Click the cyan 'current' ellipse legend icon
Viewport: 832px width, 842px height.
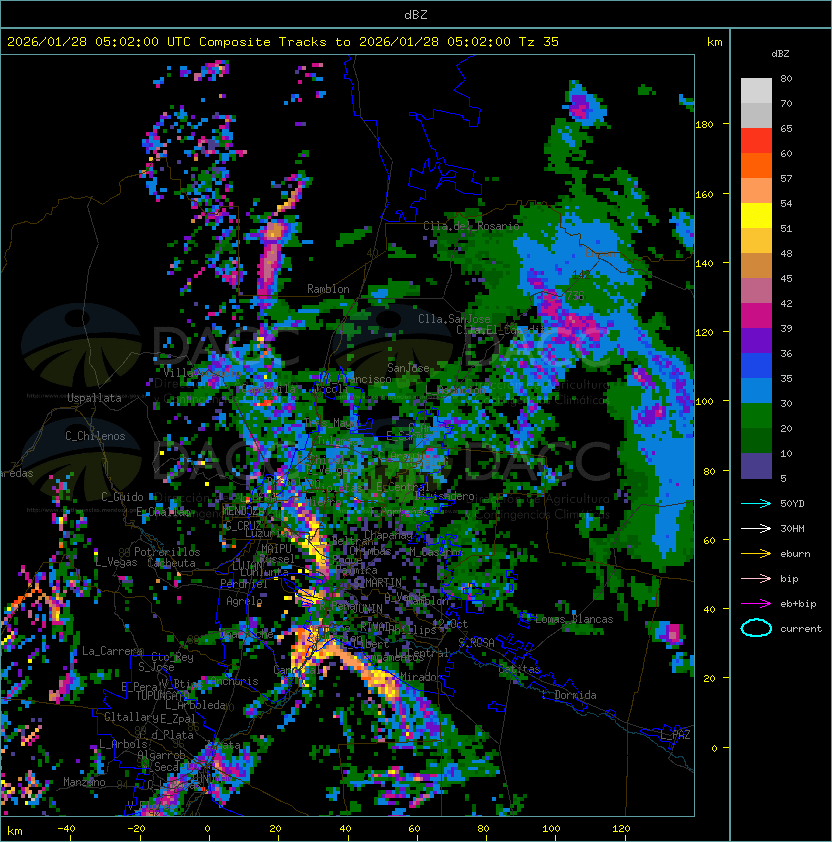[x=756, y=628]
